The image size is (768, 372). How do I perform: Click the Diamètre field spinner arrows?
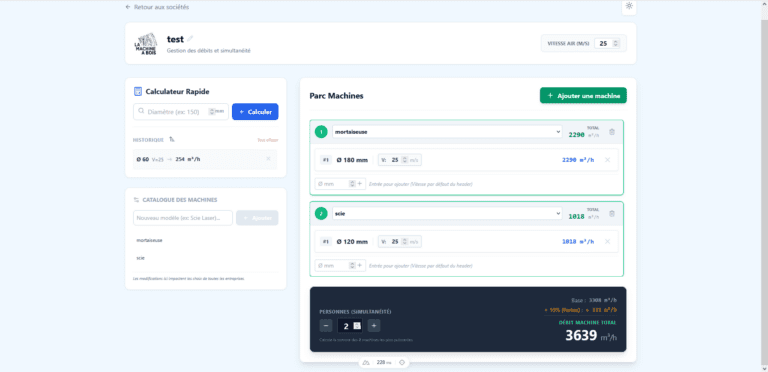212,112
